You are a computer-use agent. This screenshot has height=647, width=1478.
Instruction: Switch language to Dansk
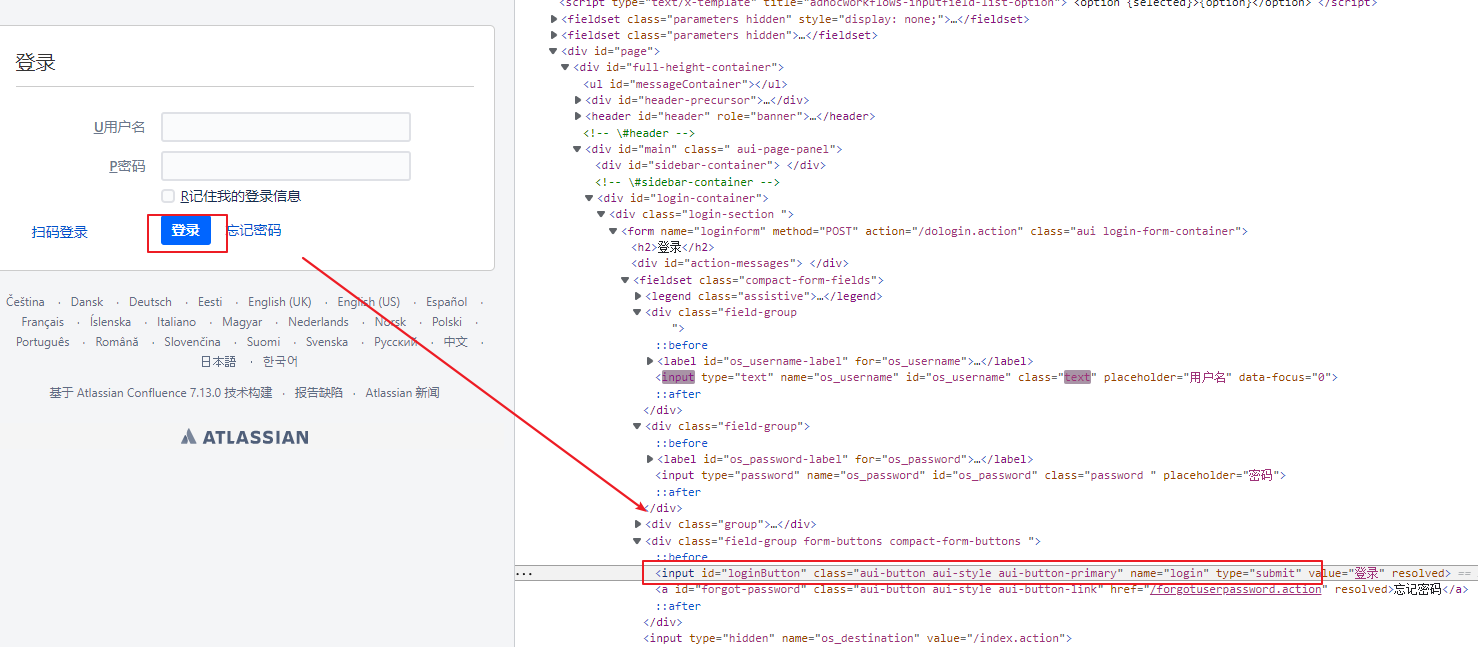pos(87,302)
